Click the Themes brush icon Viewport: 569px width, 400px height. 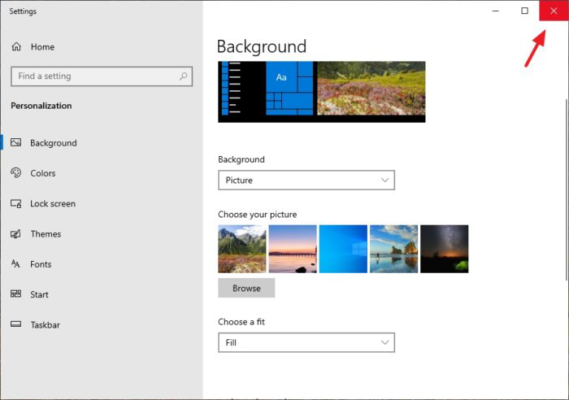click(16, 234)
